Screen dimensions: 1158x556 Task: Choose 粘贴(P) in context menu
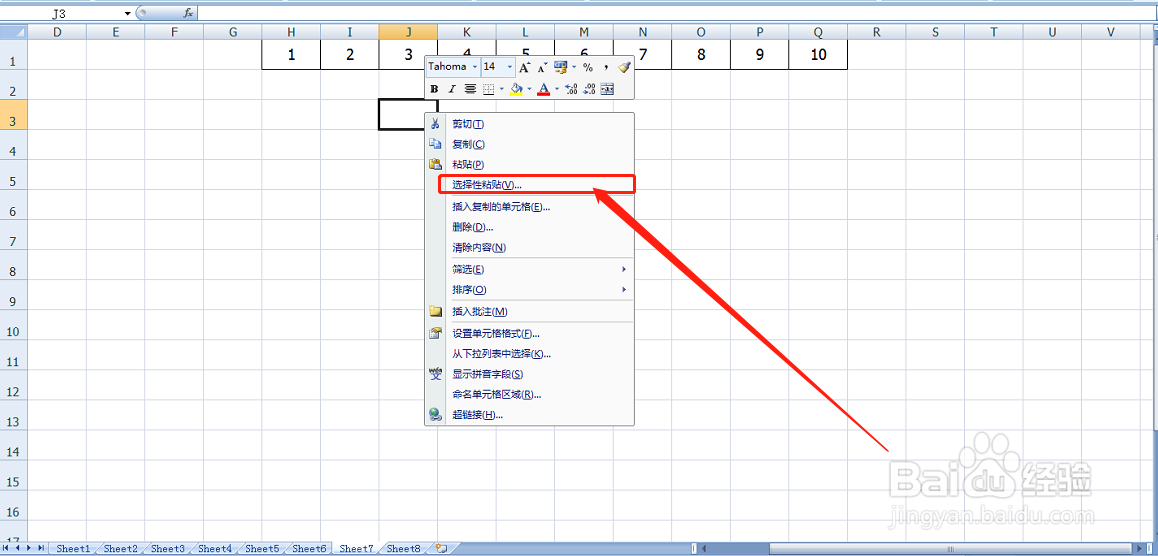point(529,164)
